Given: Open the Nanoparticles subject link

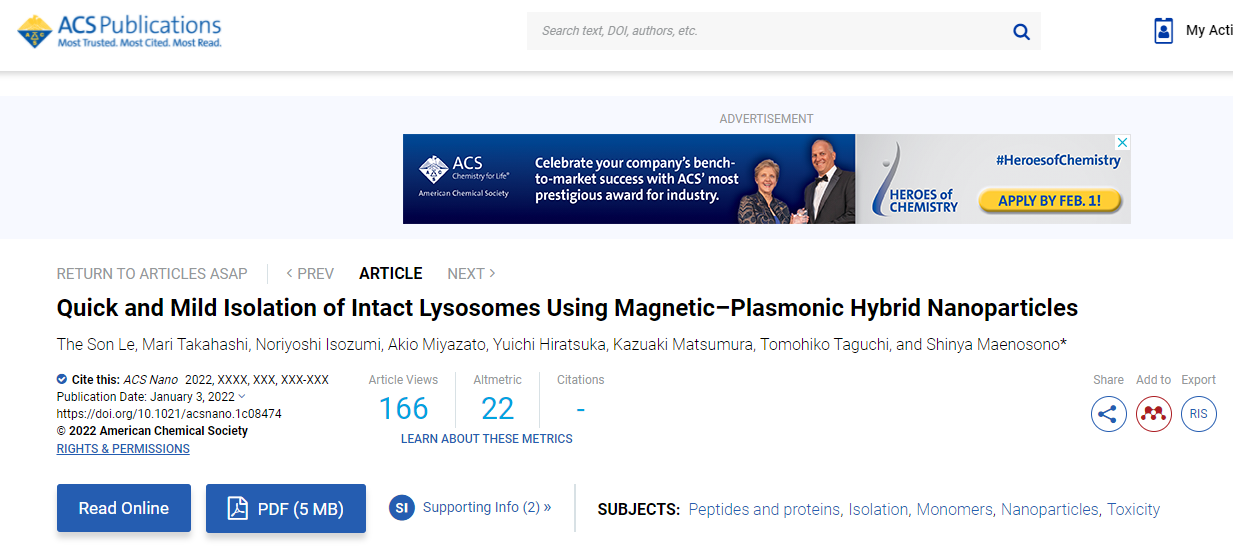Looking at the screenshot, I should [1049, 510].
